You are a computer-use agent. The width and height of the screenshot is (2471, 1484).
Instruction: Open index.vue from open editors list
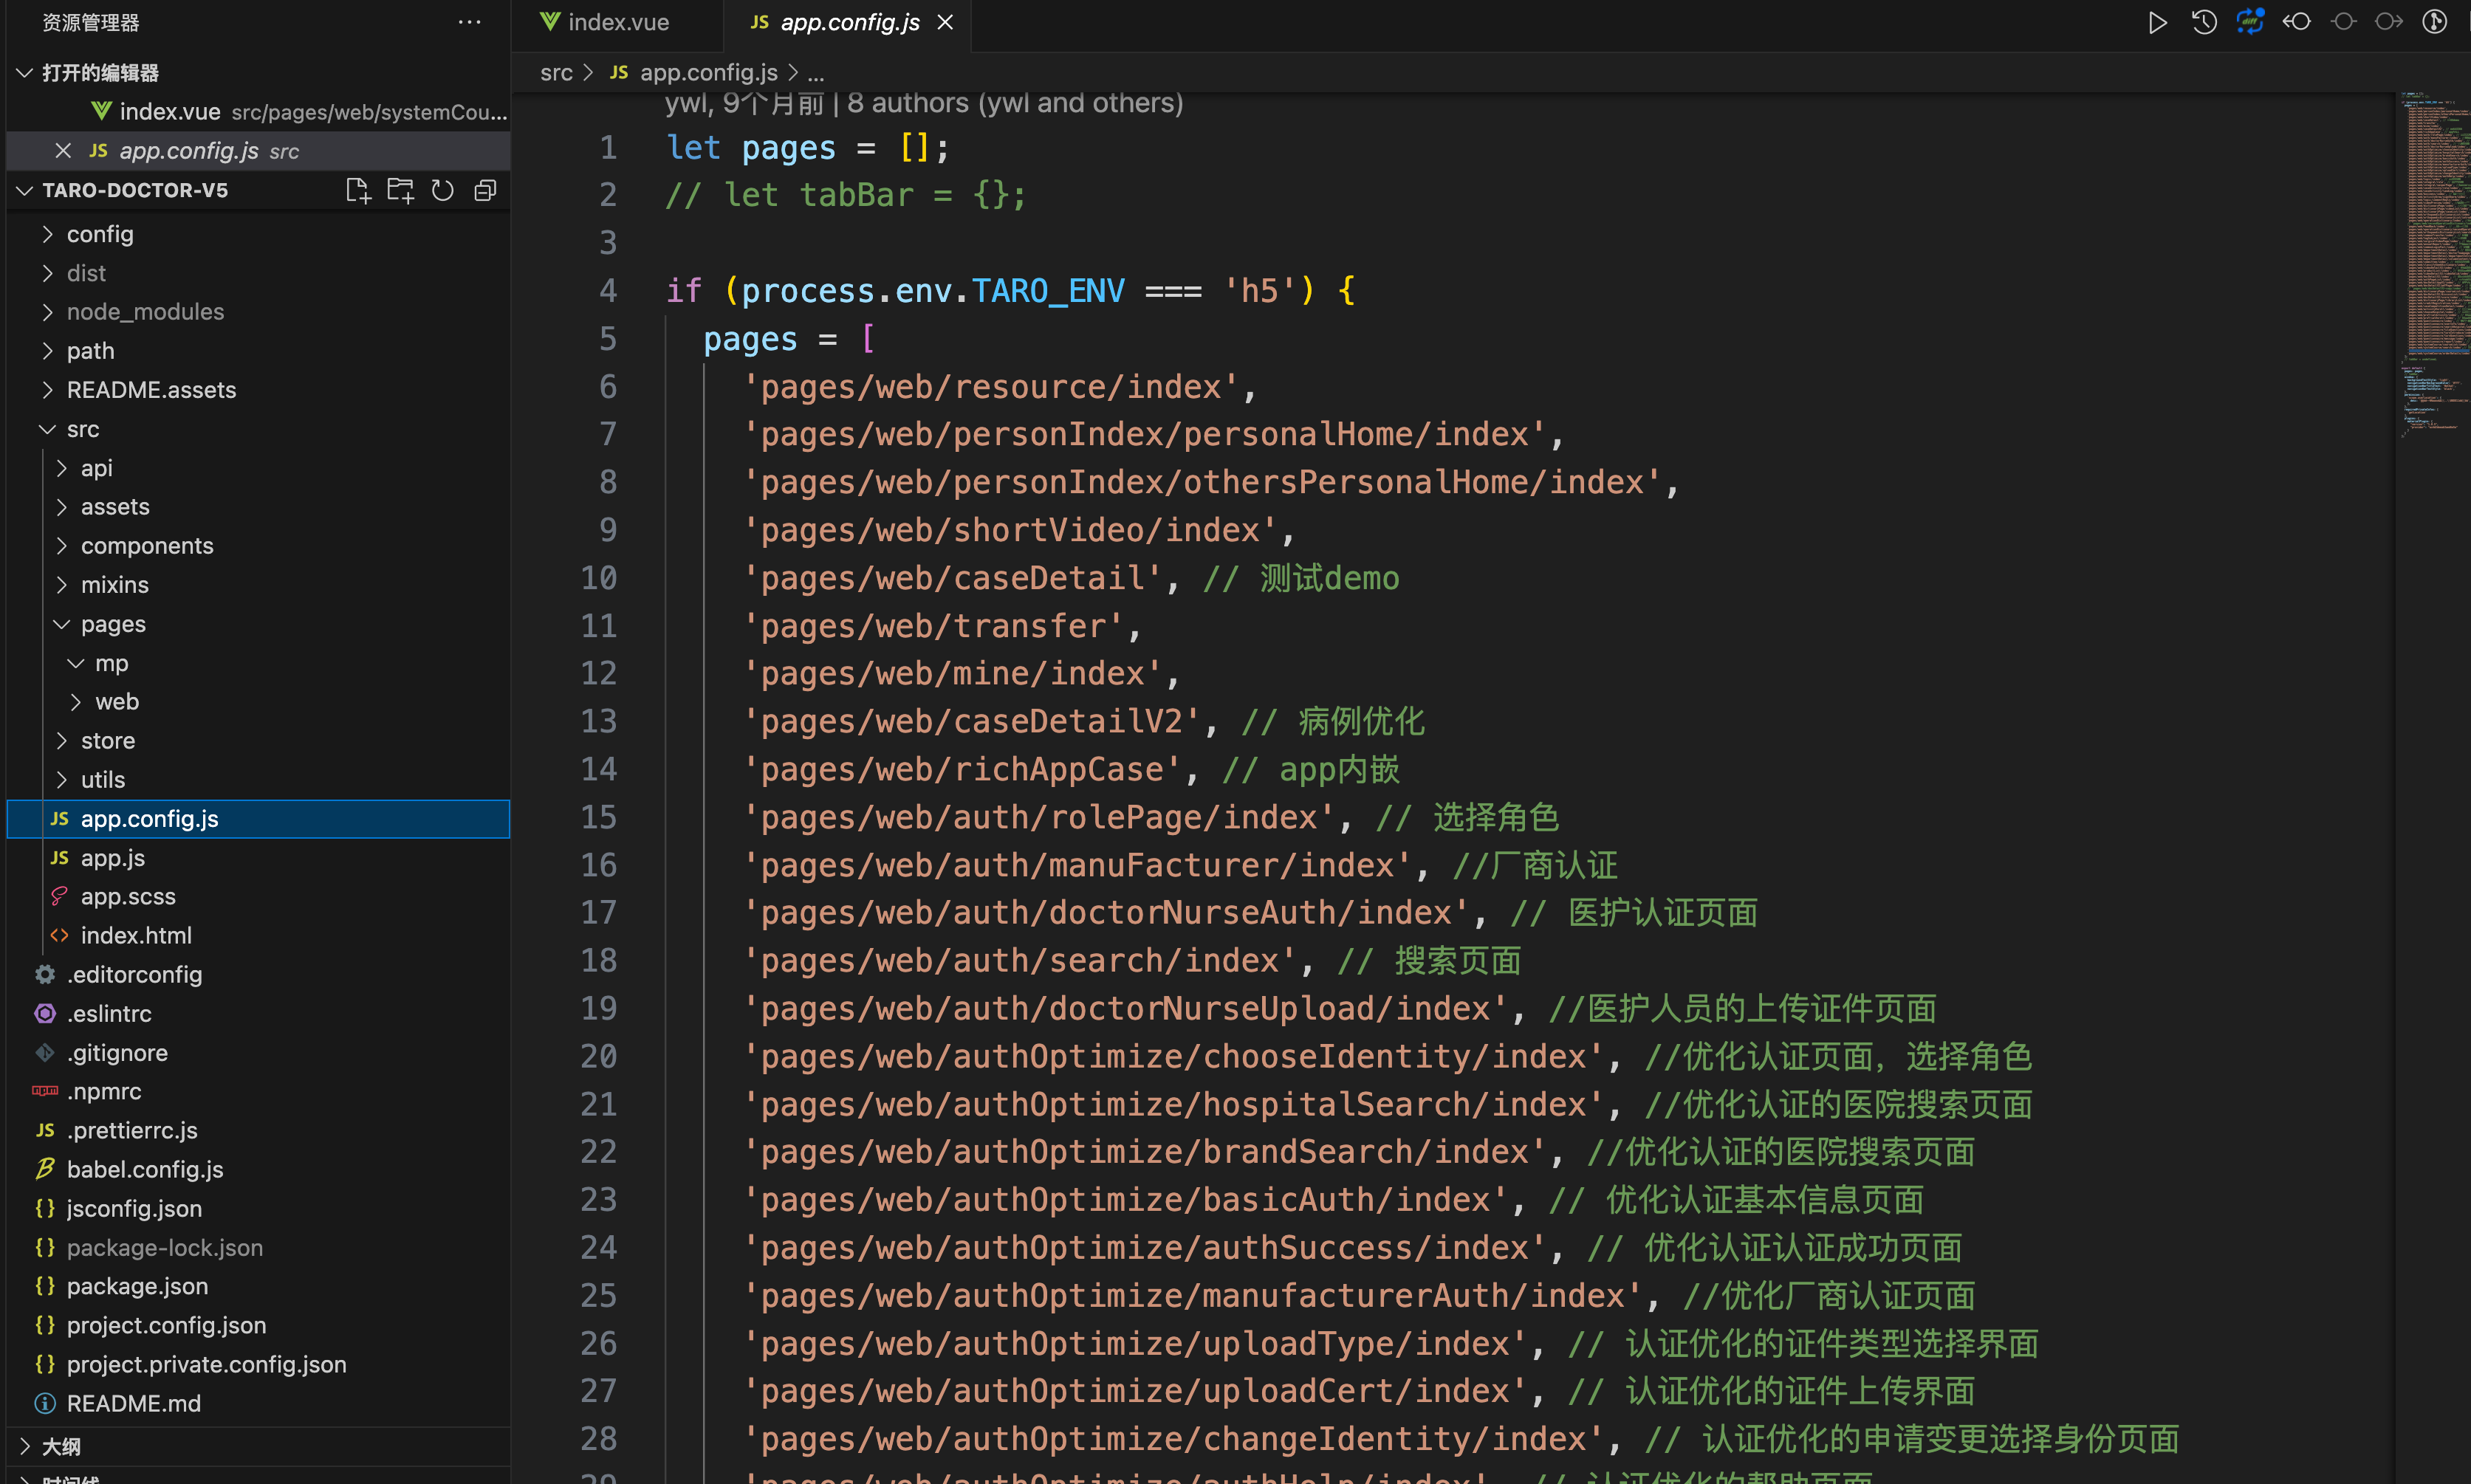[x=258, y=112]
